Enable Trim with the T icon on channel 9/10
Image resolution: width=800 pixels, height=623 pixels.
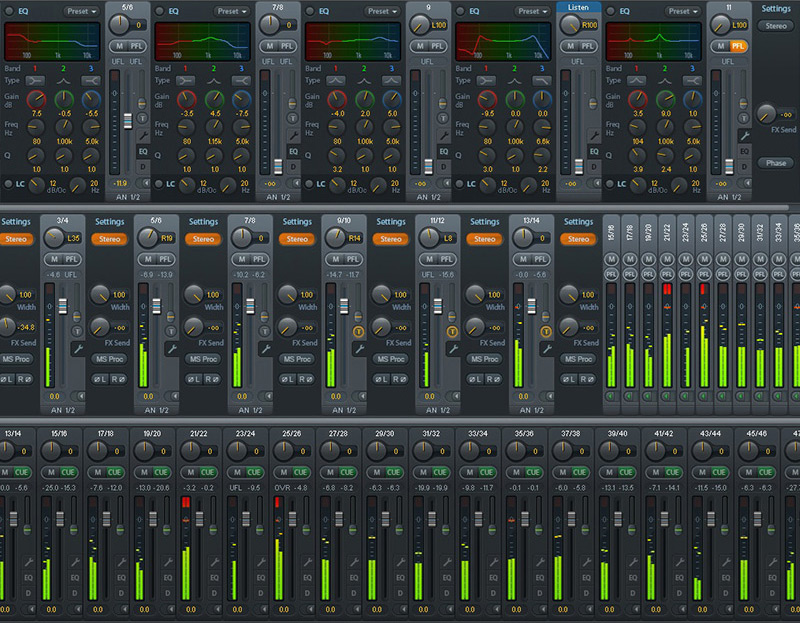(x=358, y=331)
